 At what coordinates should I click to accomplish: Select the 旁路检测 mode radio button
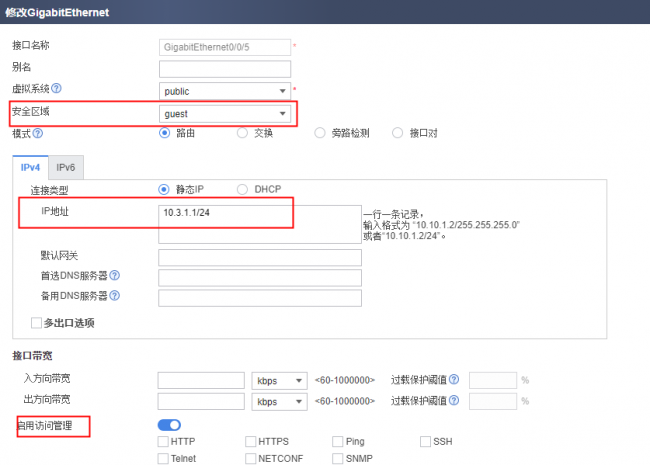pyautogui.click(x=320, y=133)
